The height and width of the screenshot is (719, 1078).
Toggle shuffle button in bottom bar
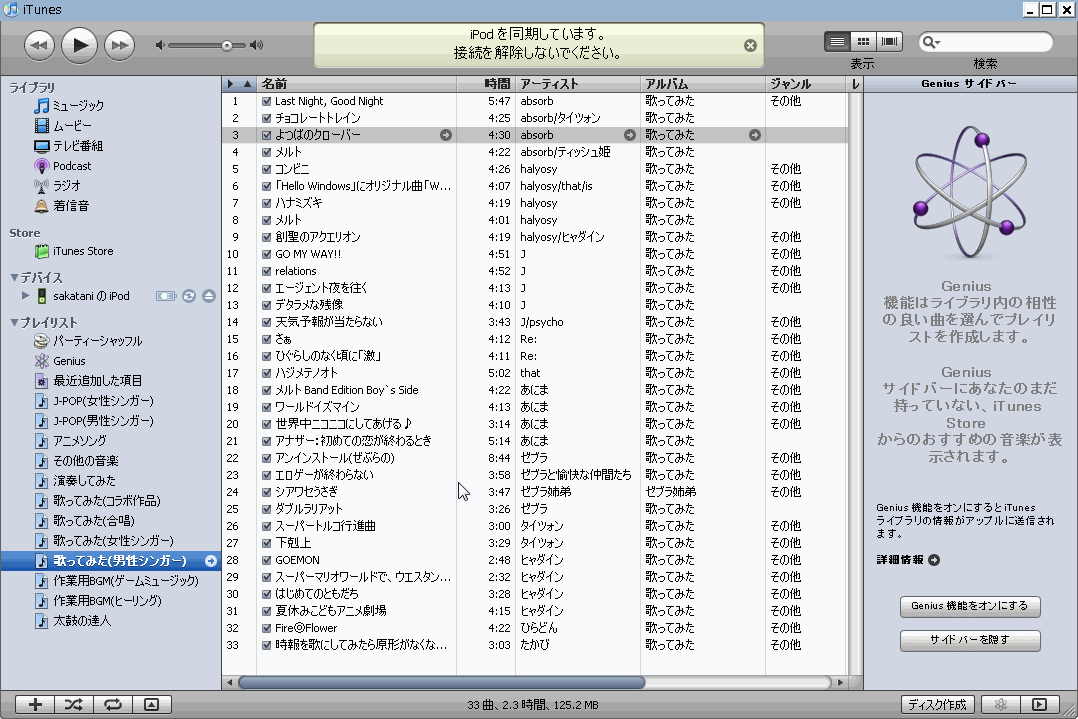(x=74, y=705)
